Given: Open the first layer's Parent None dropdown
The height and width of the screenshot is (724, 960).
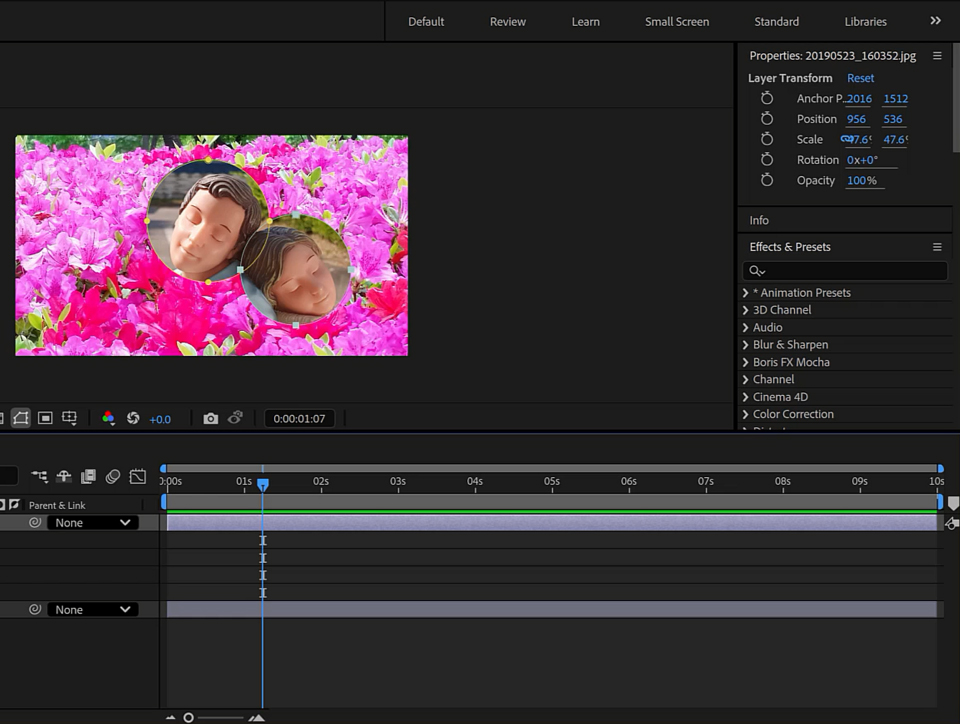Looking at the screenshot, I should point(93,523).
